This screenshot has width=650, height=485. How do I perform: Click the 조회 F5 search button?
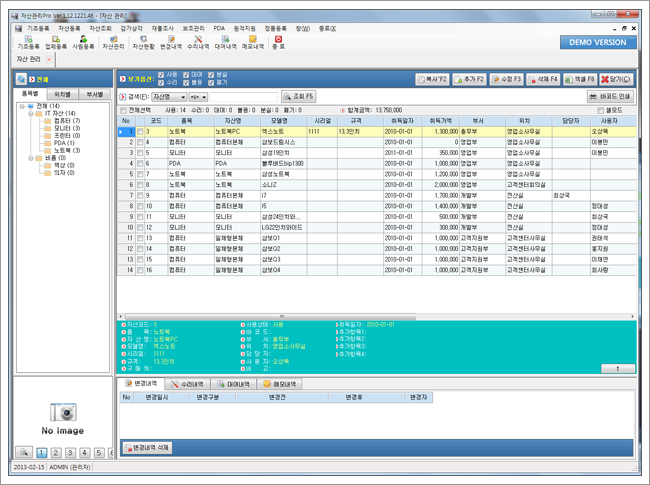[299, 97]
